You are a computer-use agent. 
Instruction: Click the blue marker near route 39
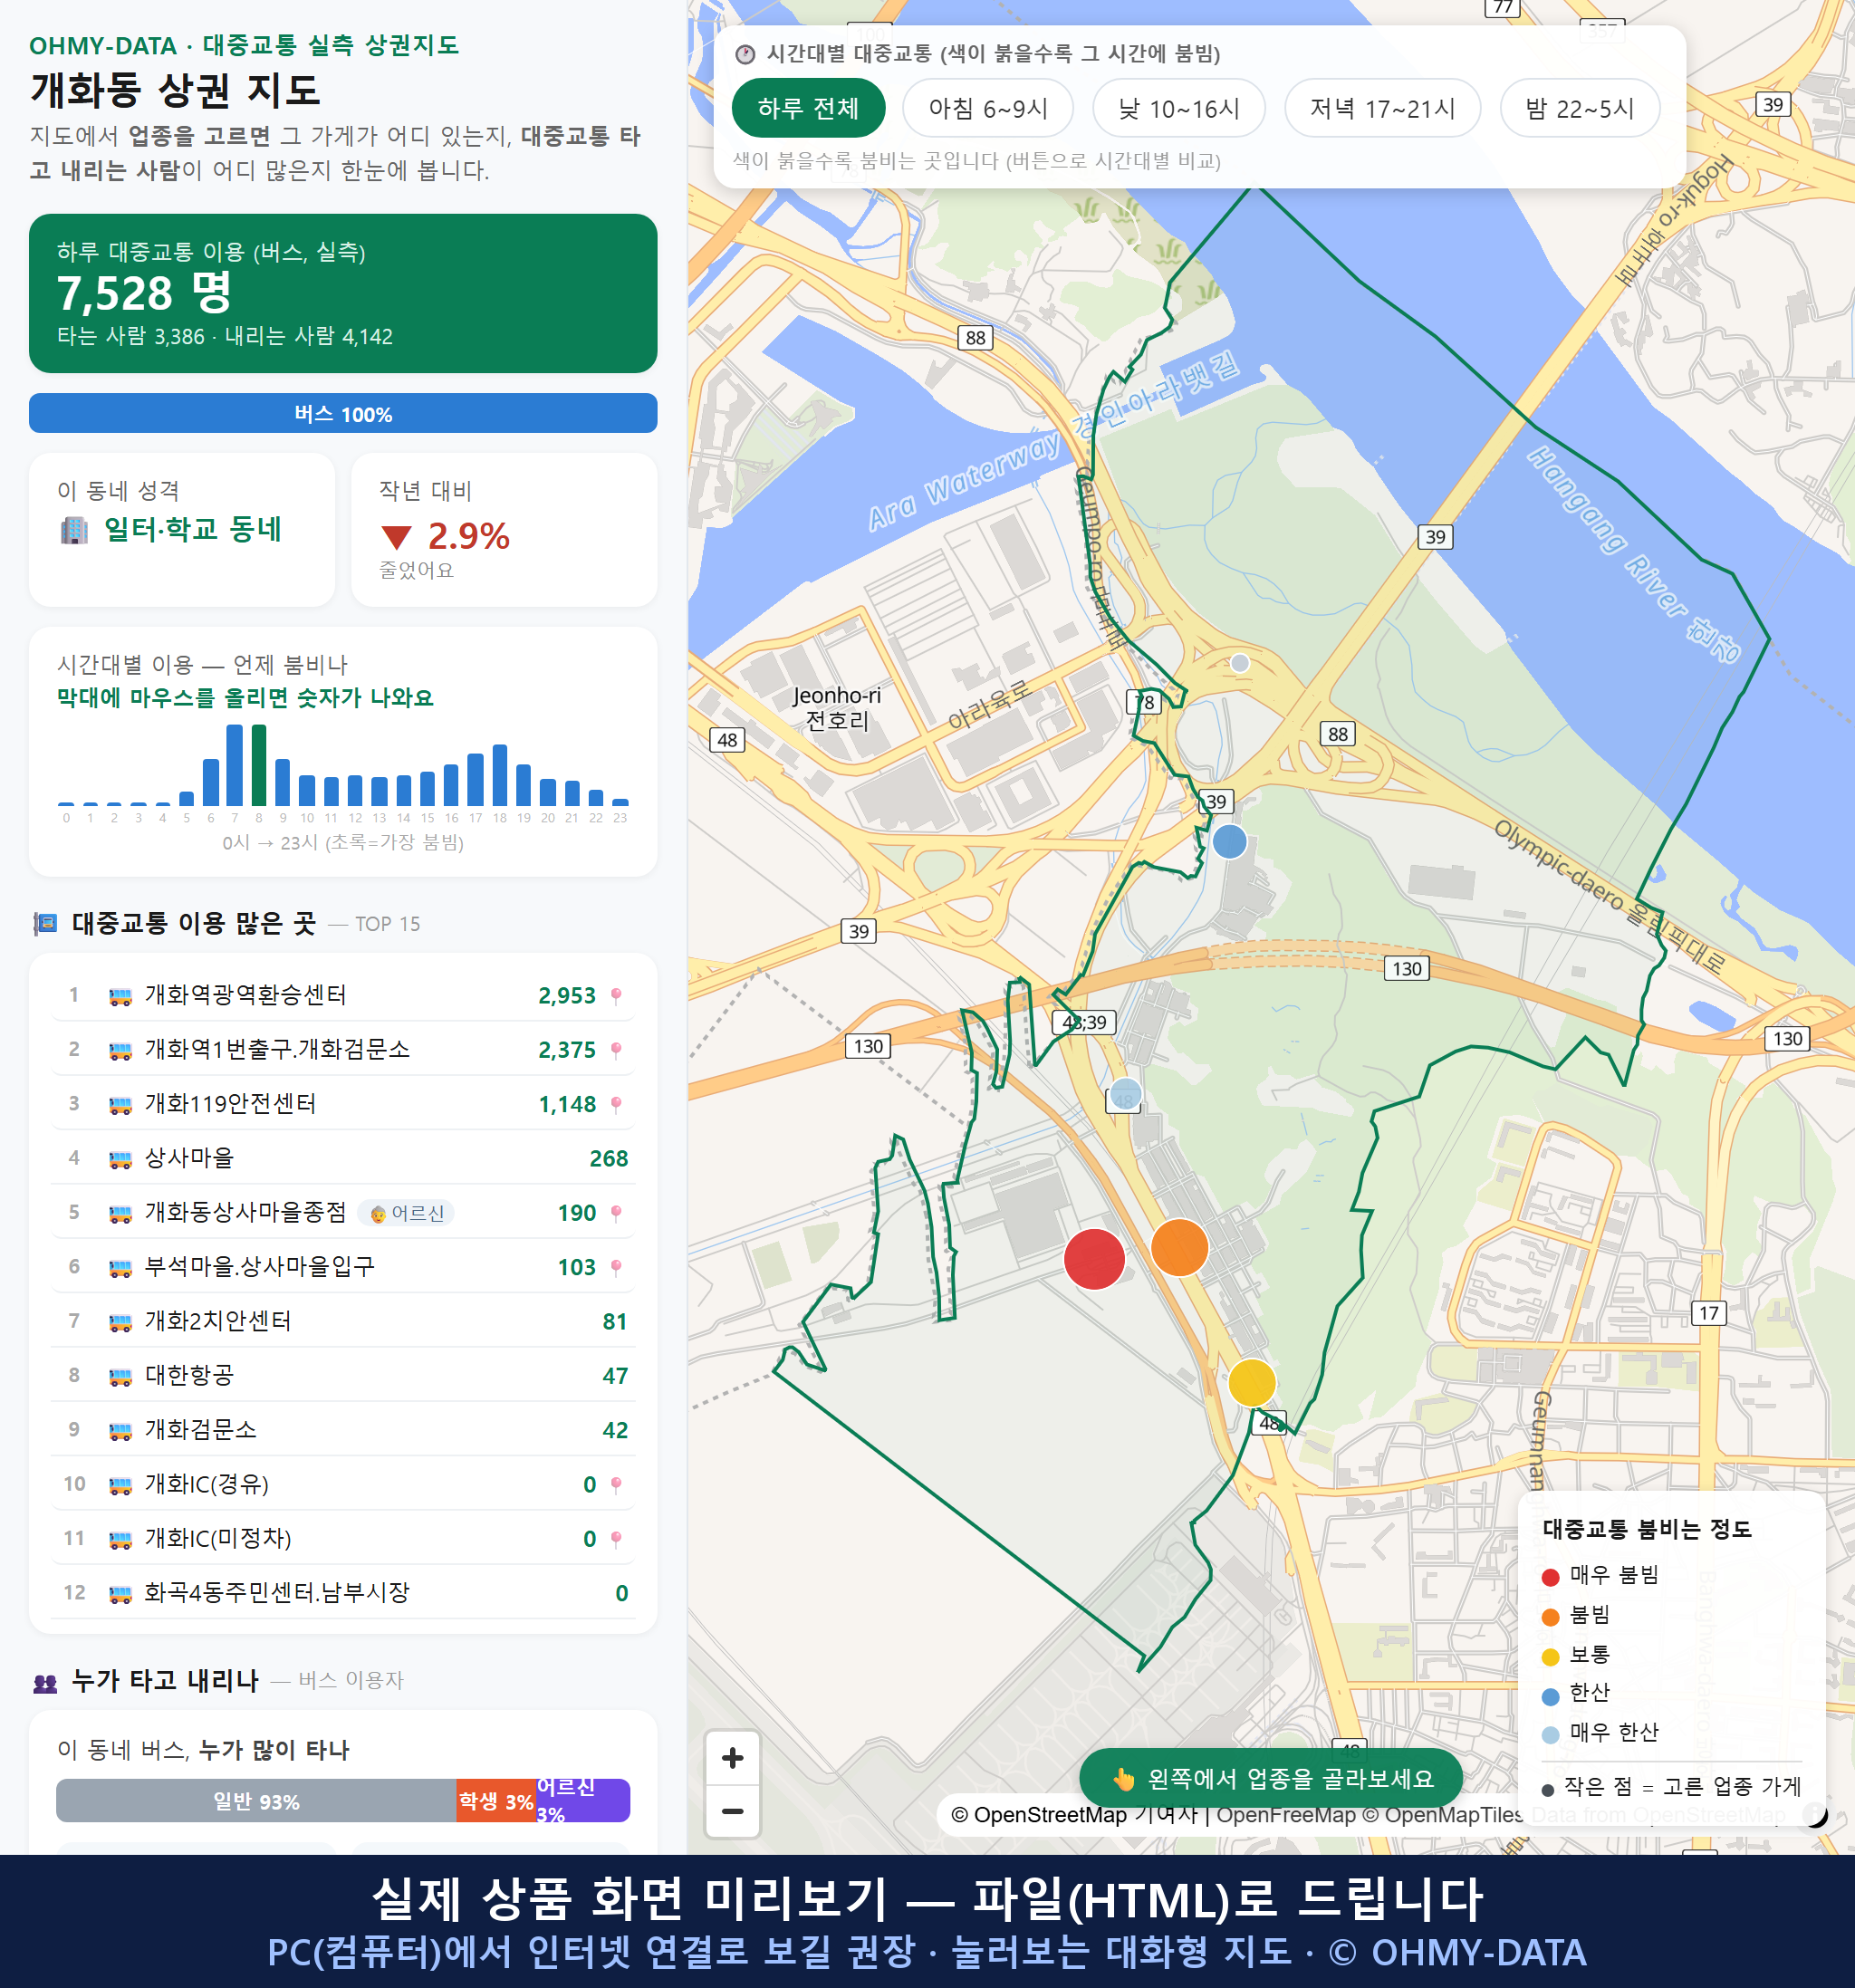(1229, 842)
